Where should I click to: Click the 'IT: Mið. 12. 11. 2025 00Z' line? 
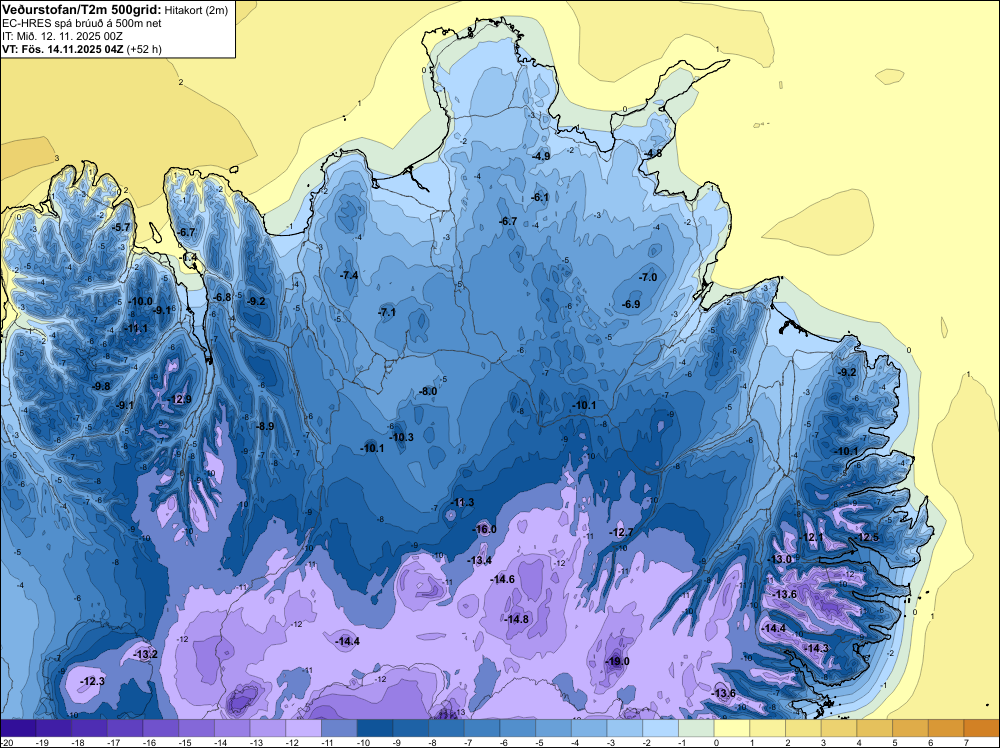coord(62,36)
